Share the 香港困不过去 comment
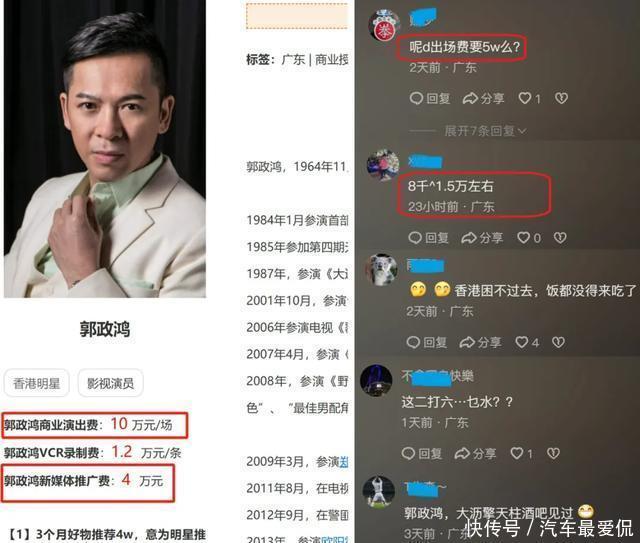 (480, 342)
